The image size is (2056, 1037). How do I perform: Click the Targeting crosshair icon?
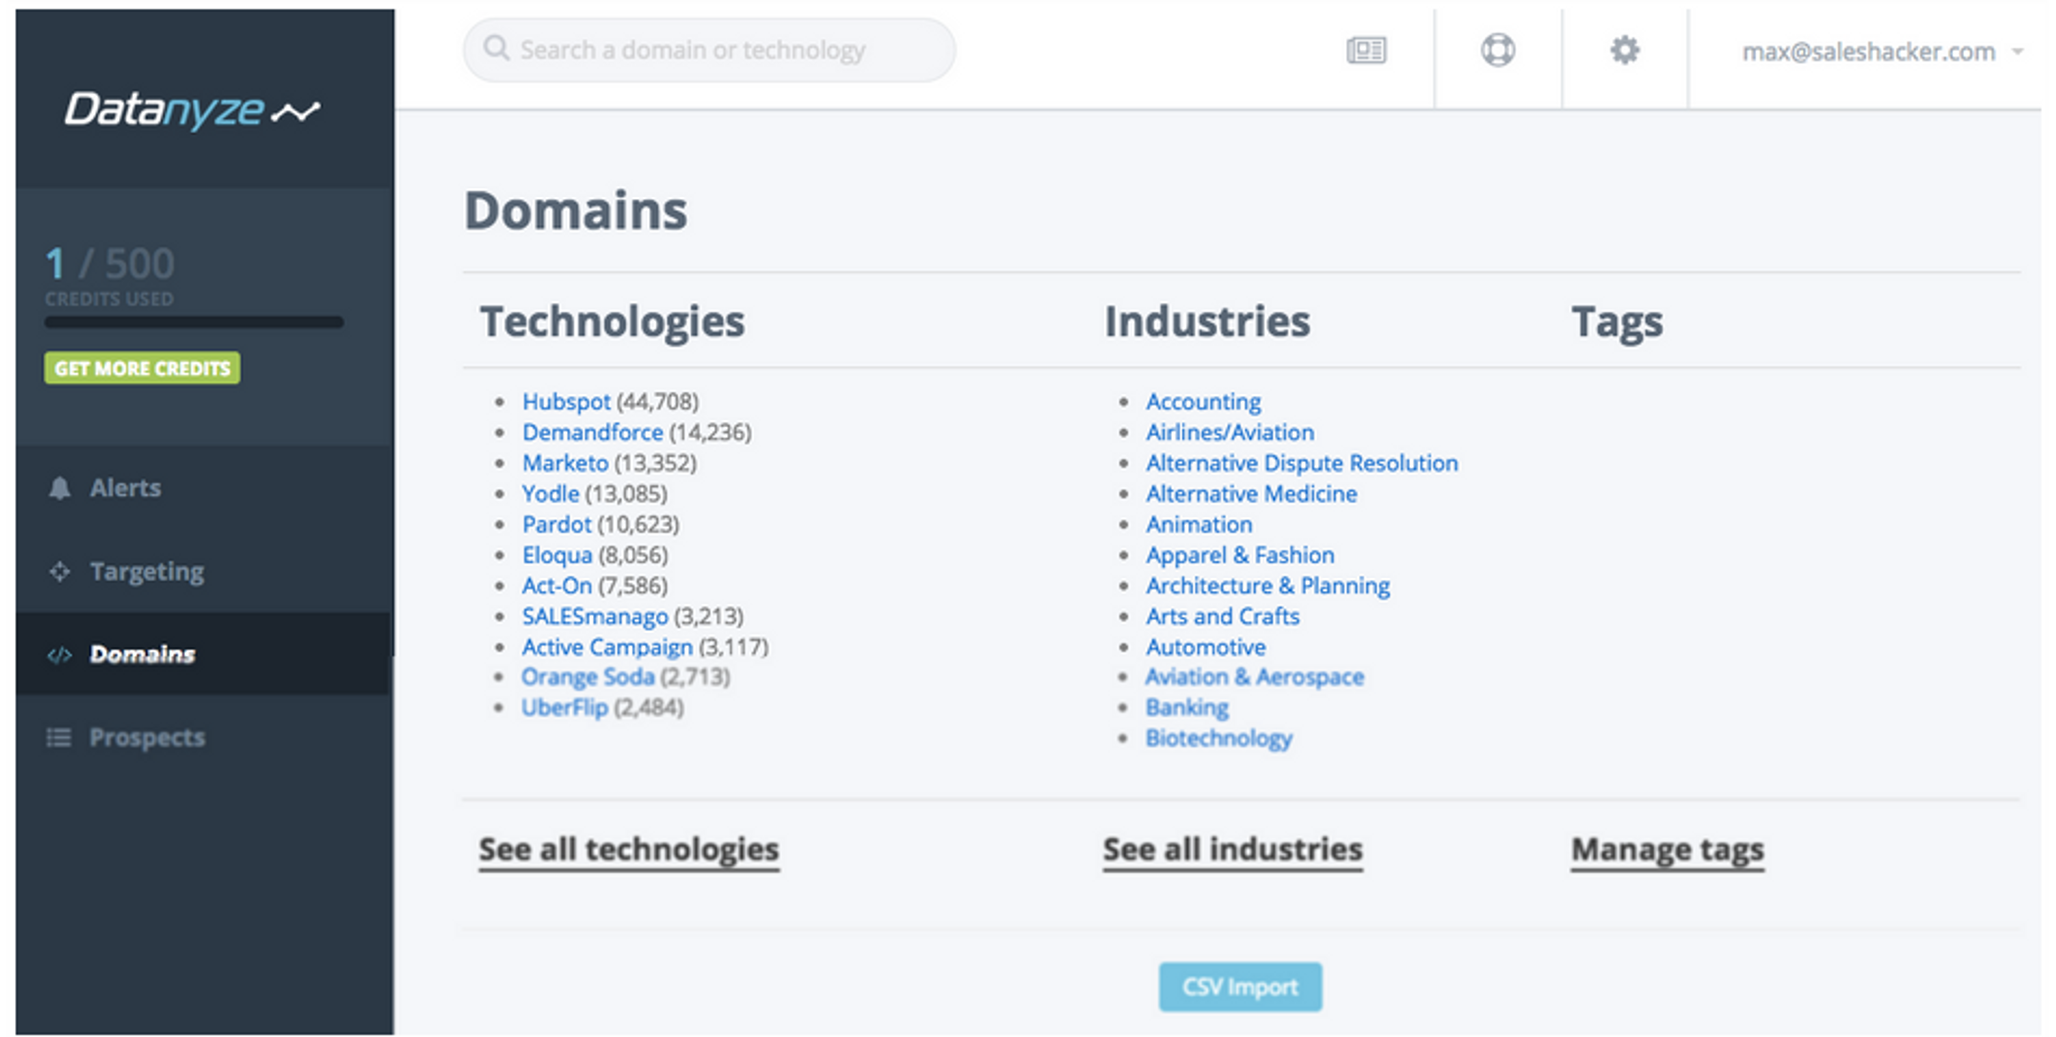click(x=60, y=571)
